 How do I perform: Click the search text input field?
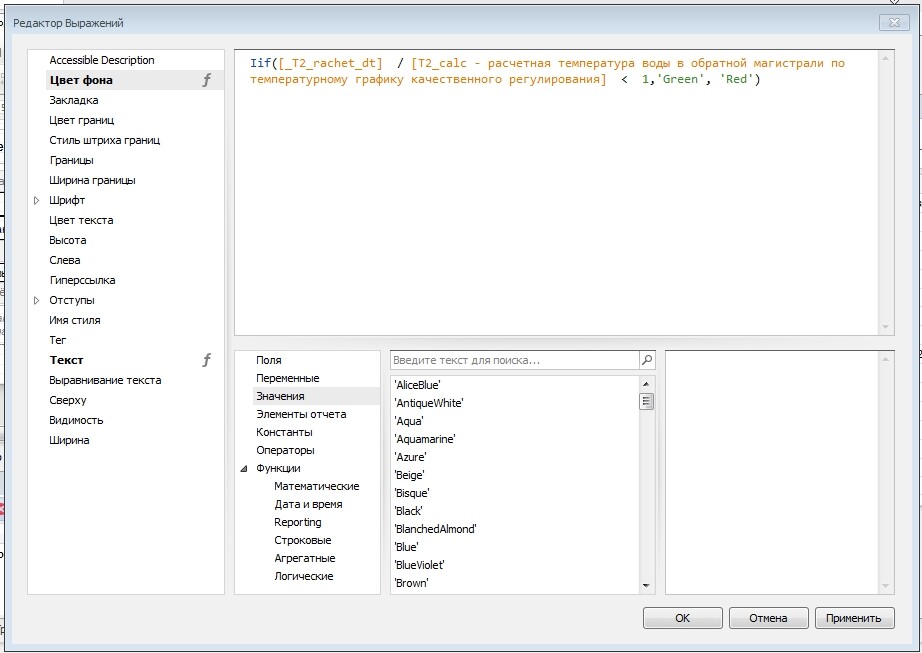[x=512, y=360]
